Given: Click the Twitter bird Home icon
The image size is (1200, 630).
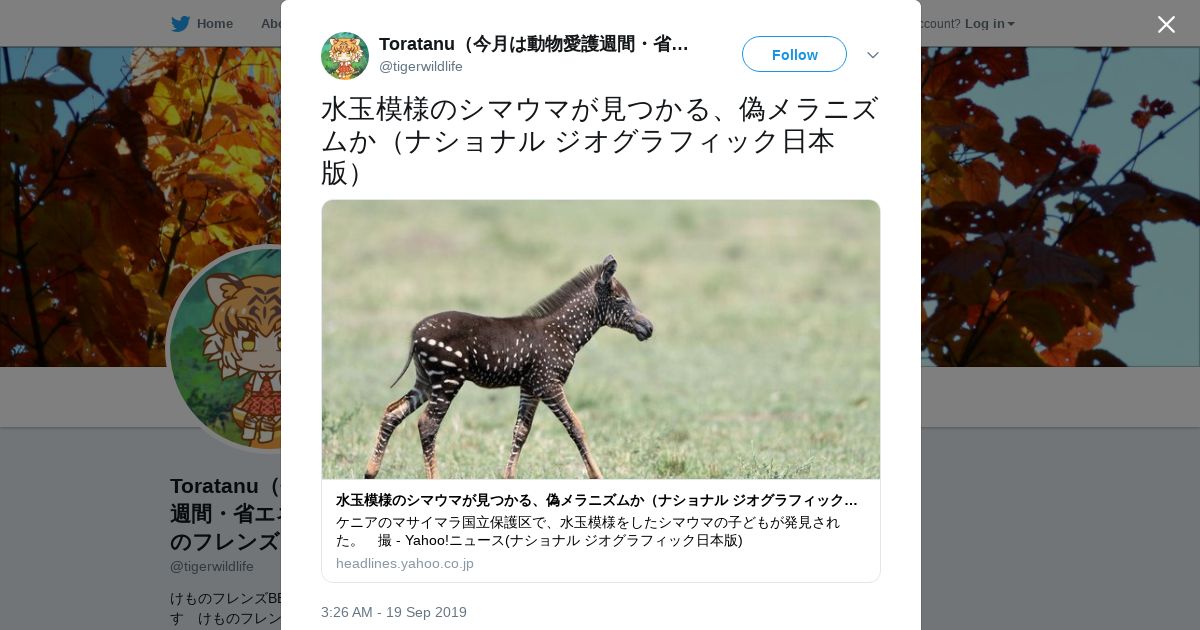Looking at the screenshot, I should tap(180, 24).
